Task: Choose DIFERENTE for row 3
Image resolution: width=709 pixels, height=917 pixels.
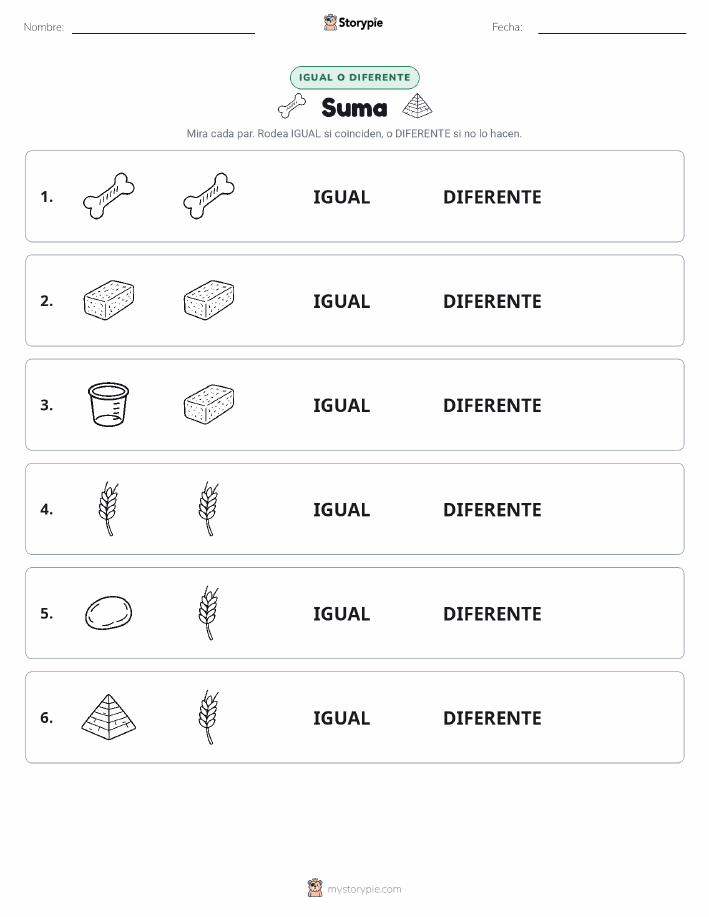Action: point(492,405)
